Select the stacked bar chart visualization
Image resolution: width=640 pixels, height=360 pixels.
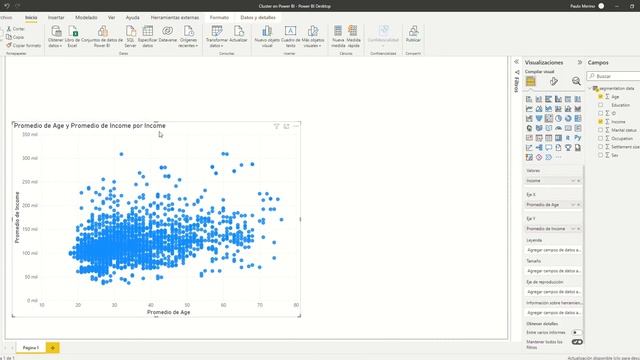[x=529, y=99]
